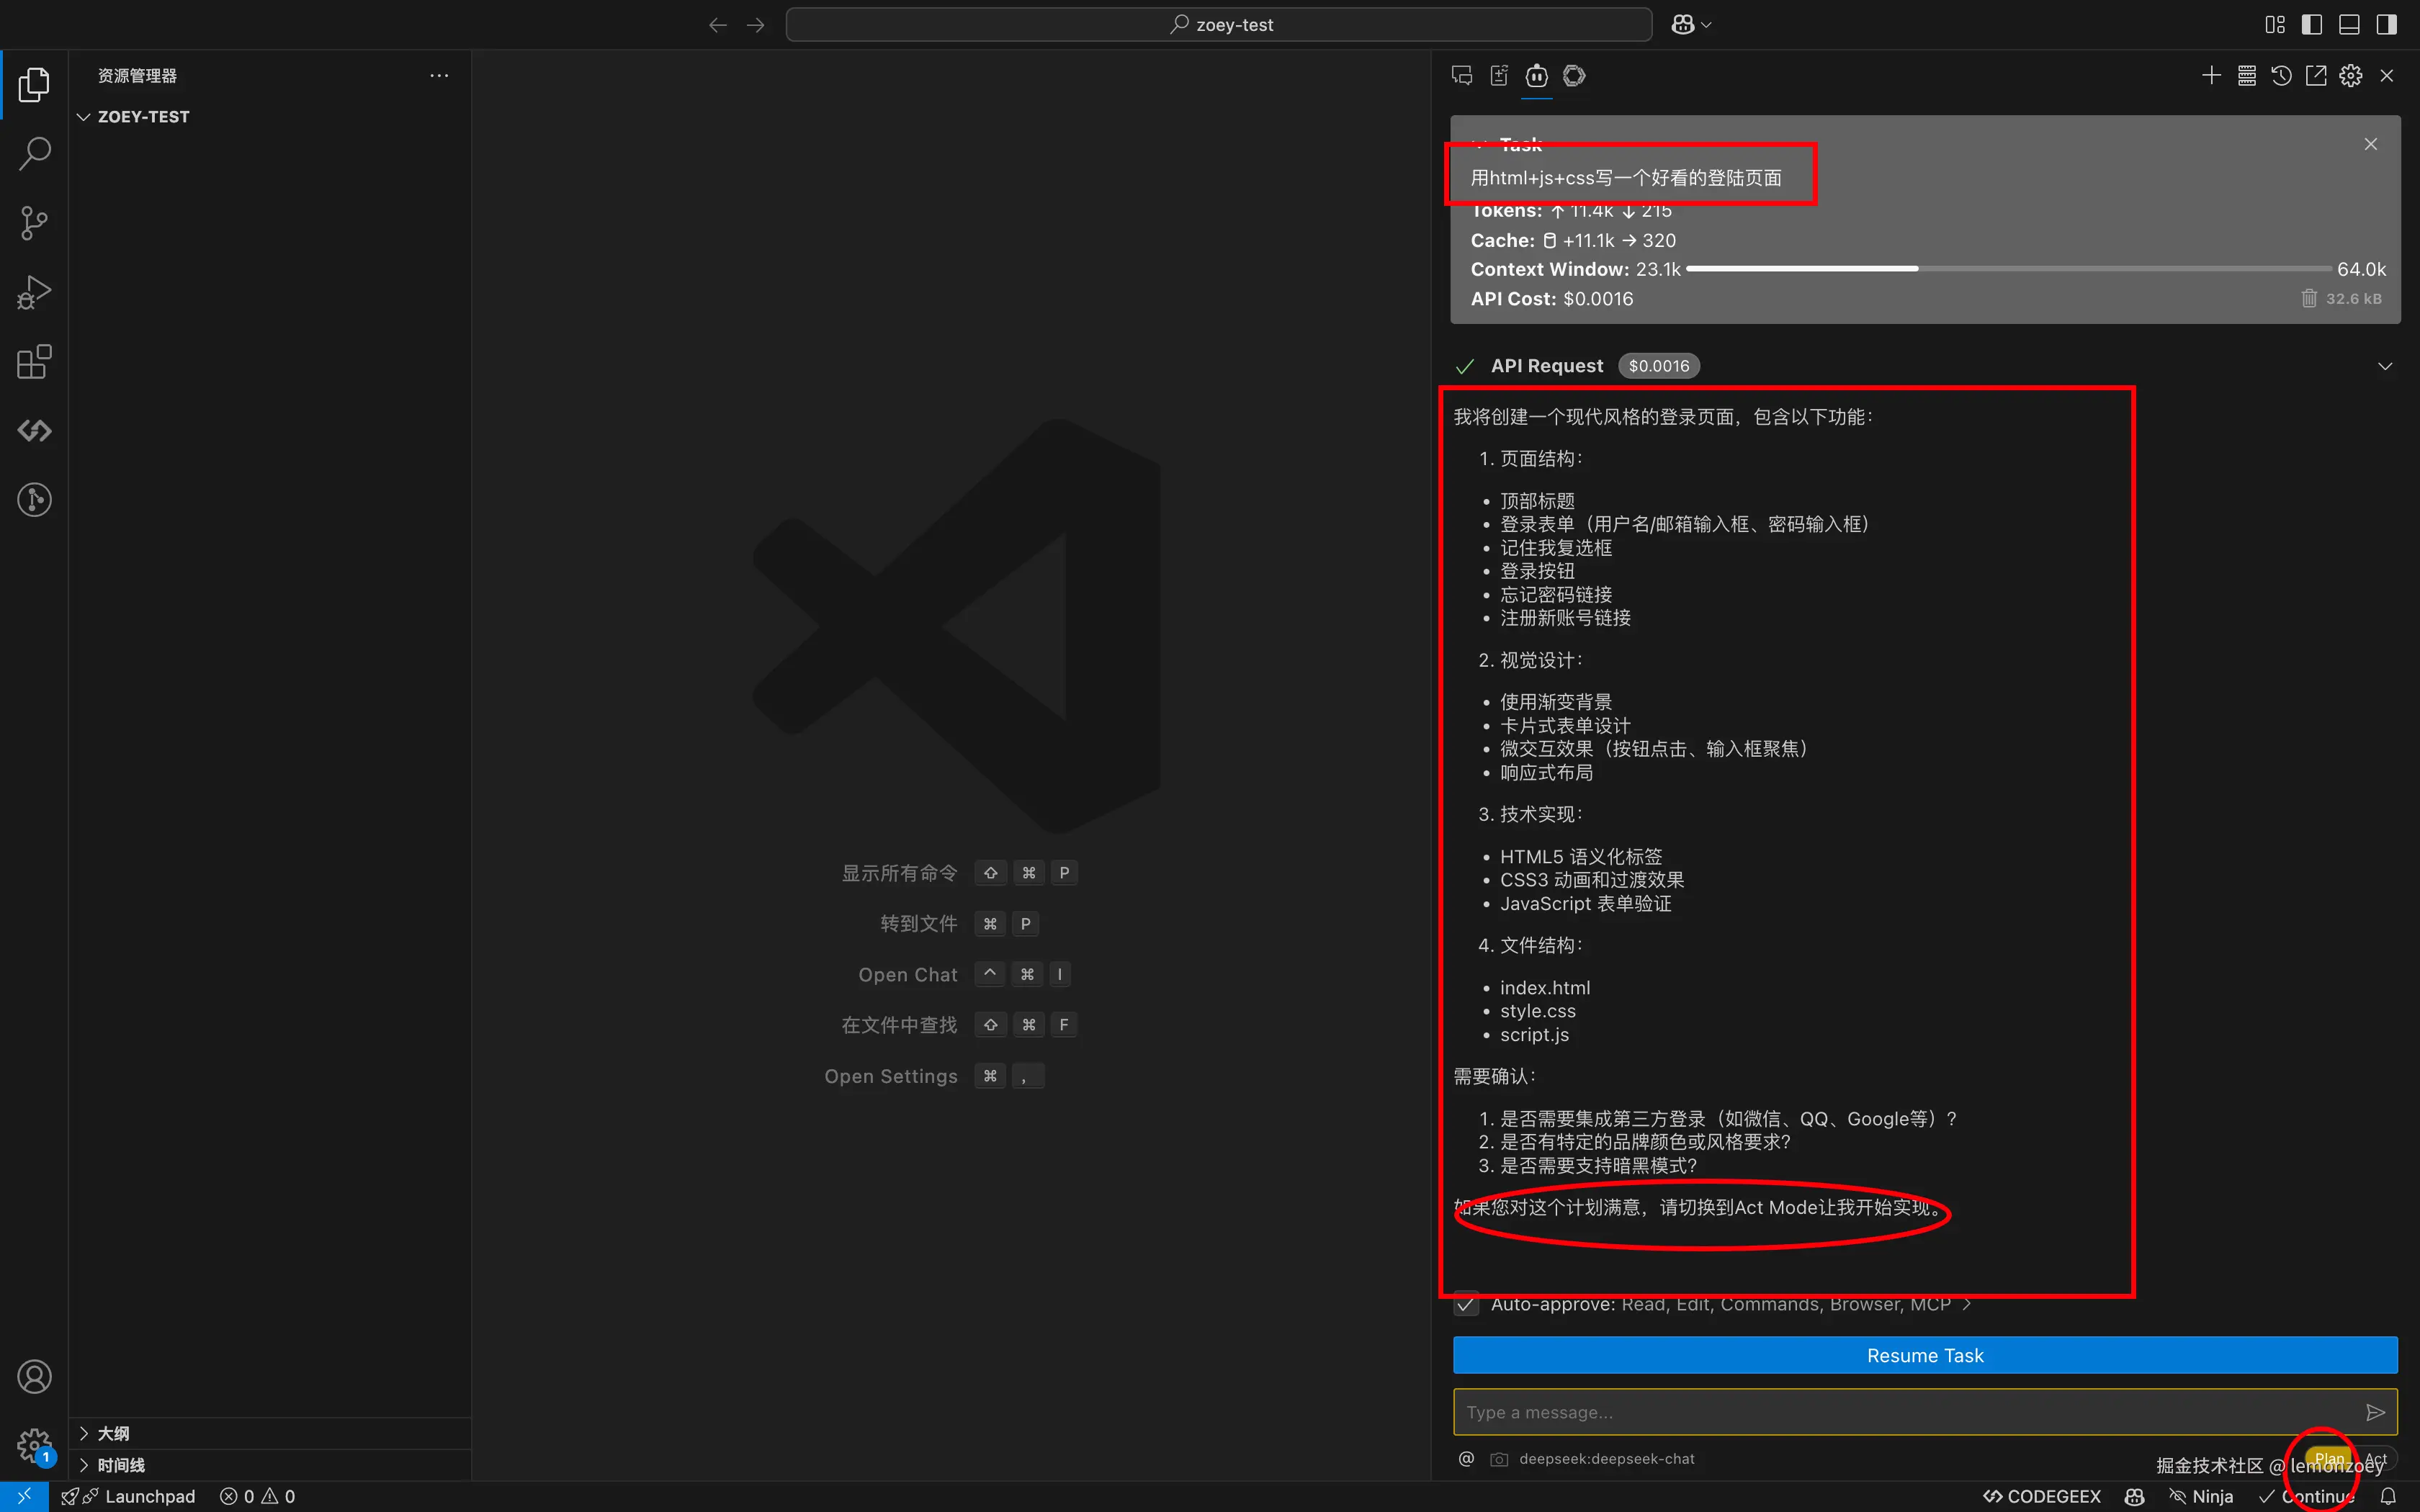The image size is (2420, 1512).
Task: Open the Search view in activity bar
Action: 34,153
